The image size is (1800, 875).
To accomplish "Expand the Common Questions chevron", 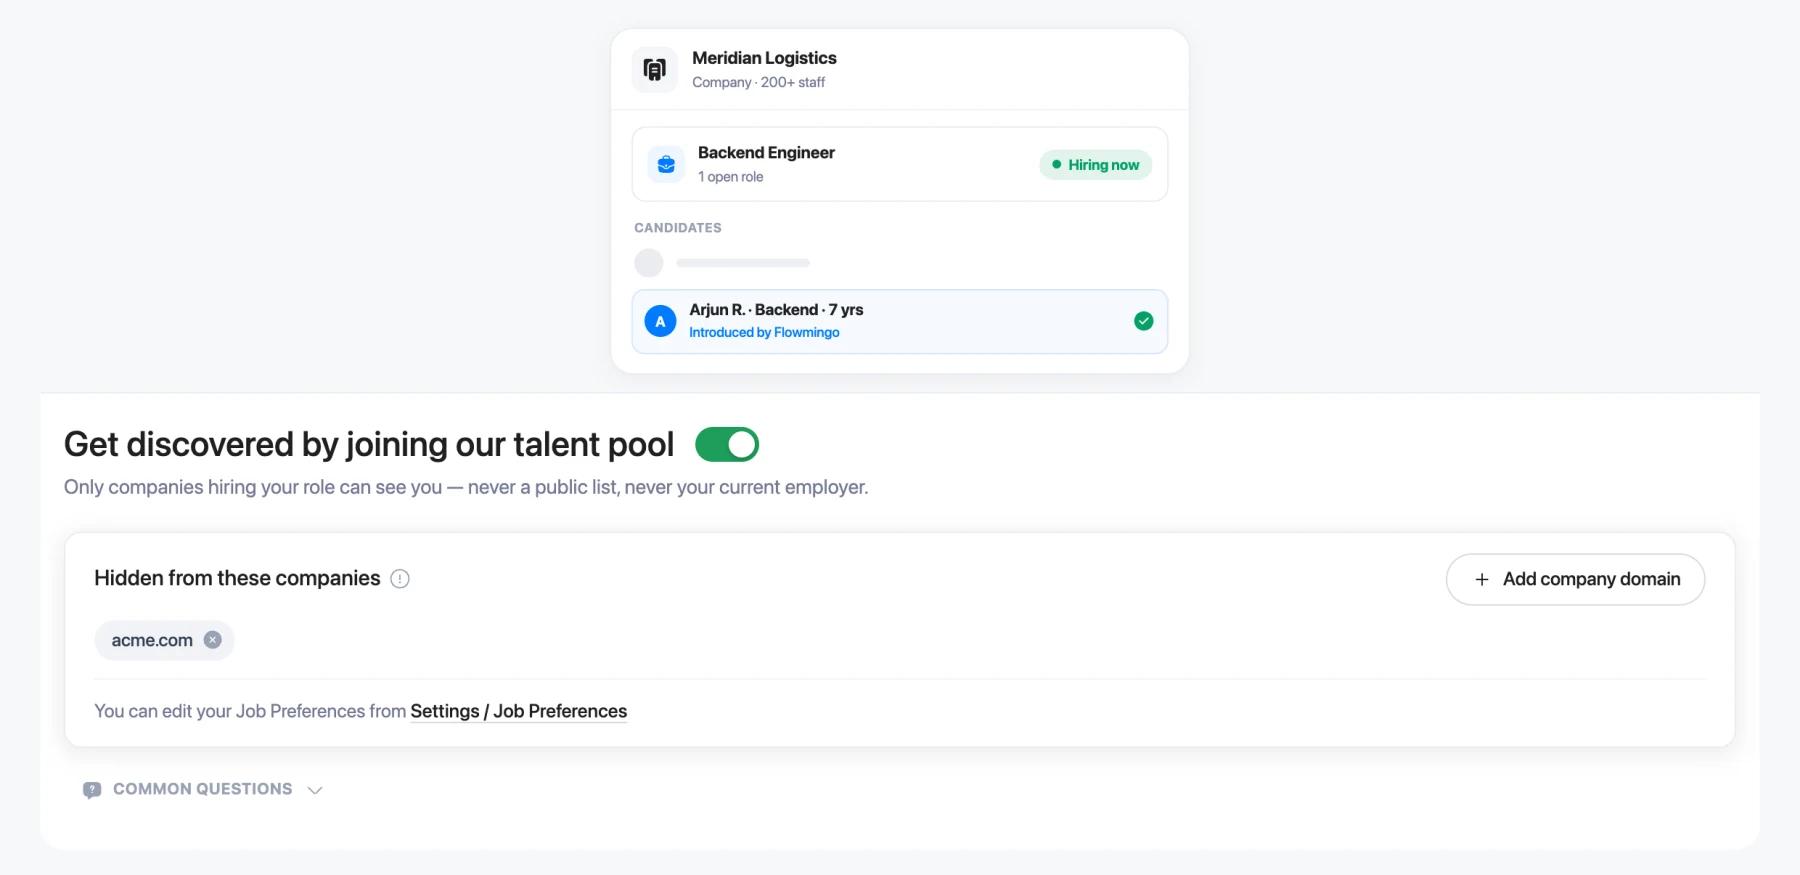I will (315, 790).
